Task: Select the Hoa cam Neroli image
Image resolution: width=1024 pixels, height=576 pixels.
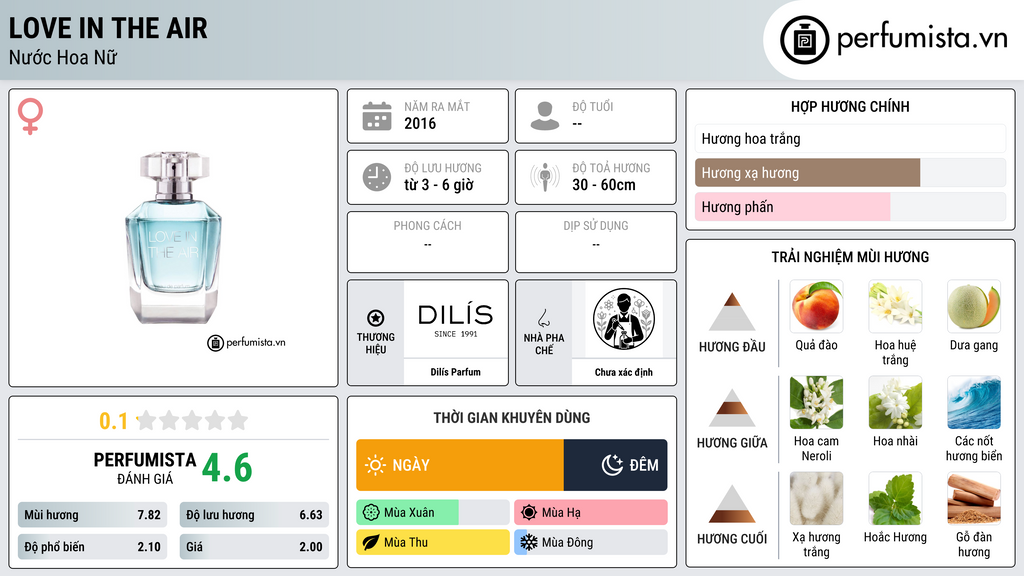Action: coord(816,402)
